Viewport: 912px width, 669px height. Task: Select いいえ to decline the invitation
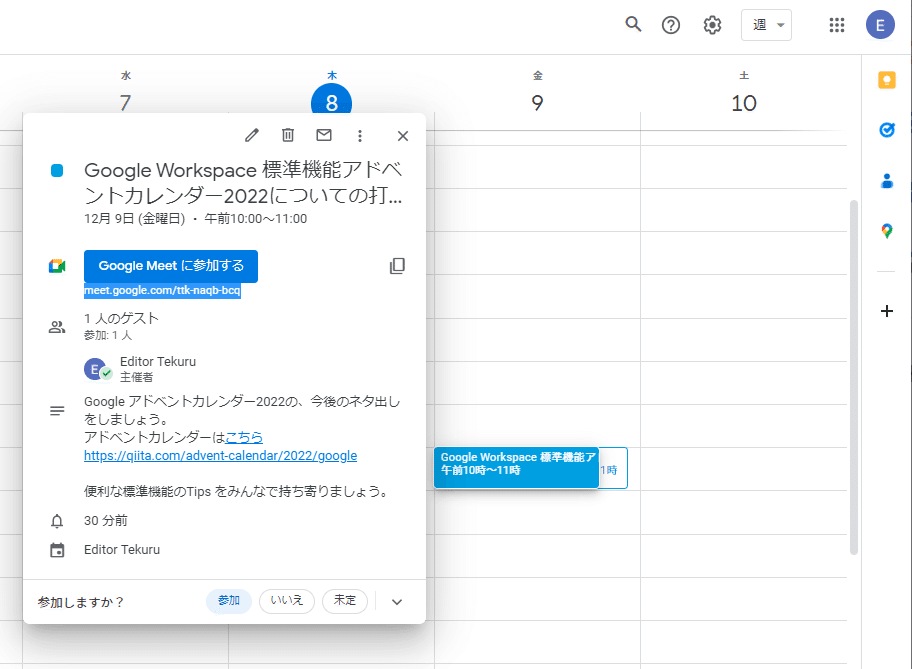coord(286,601)
